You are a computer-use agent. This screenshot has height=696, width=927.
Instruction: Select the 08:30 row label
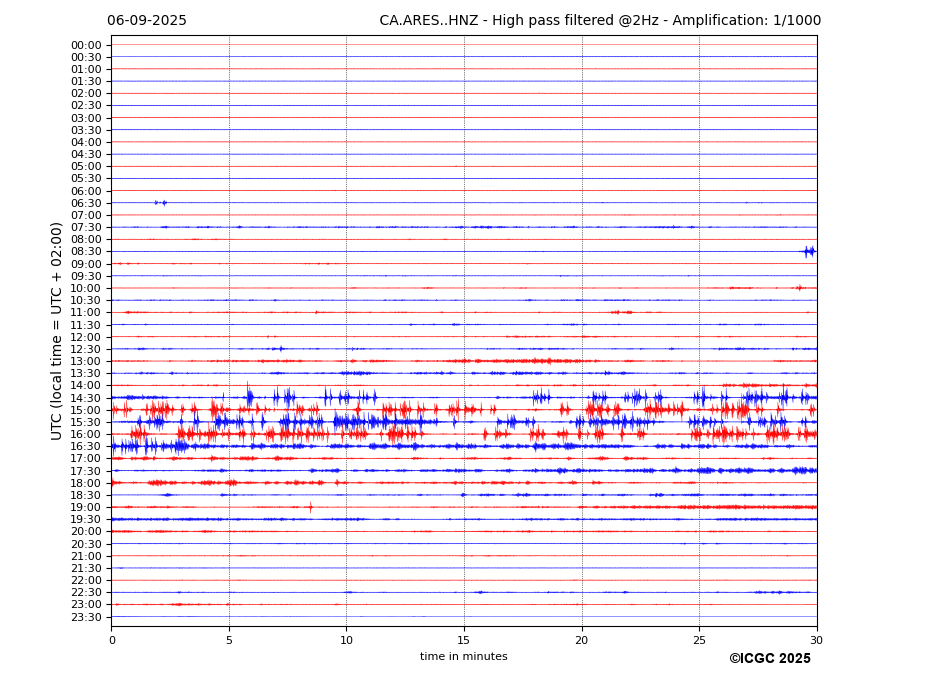tap(86, 252)
